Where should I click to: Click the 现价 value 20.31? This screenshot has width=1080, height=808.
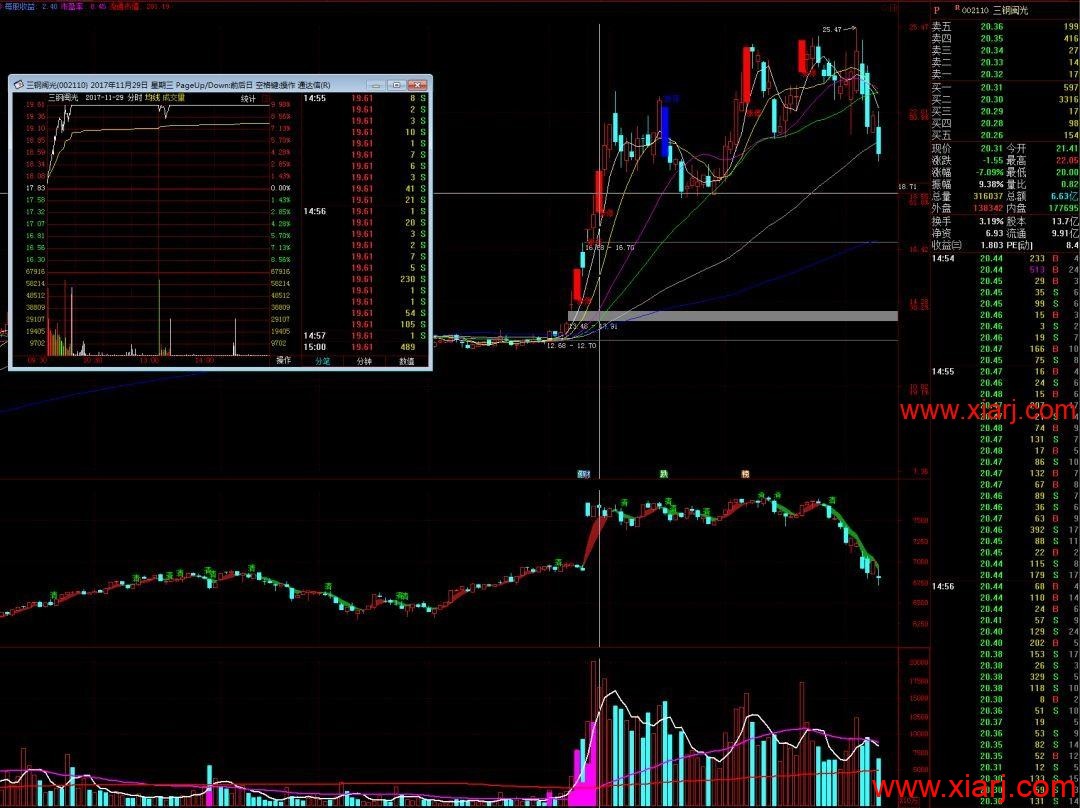tap(992, 148)
